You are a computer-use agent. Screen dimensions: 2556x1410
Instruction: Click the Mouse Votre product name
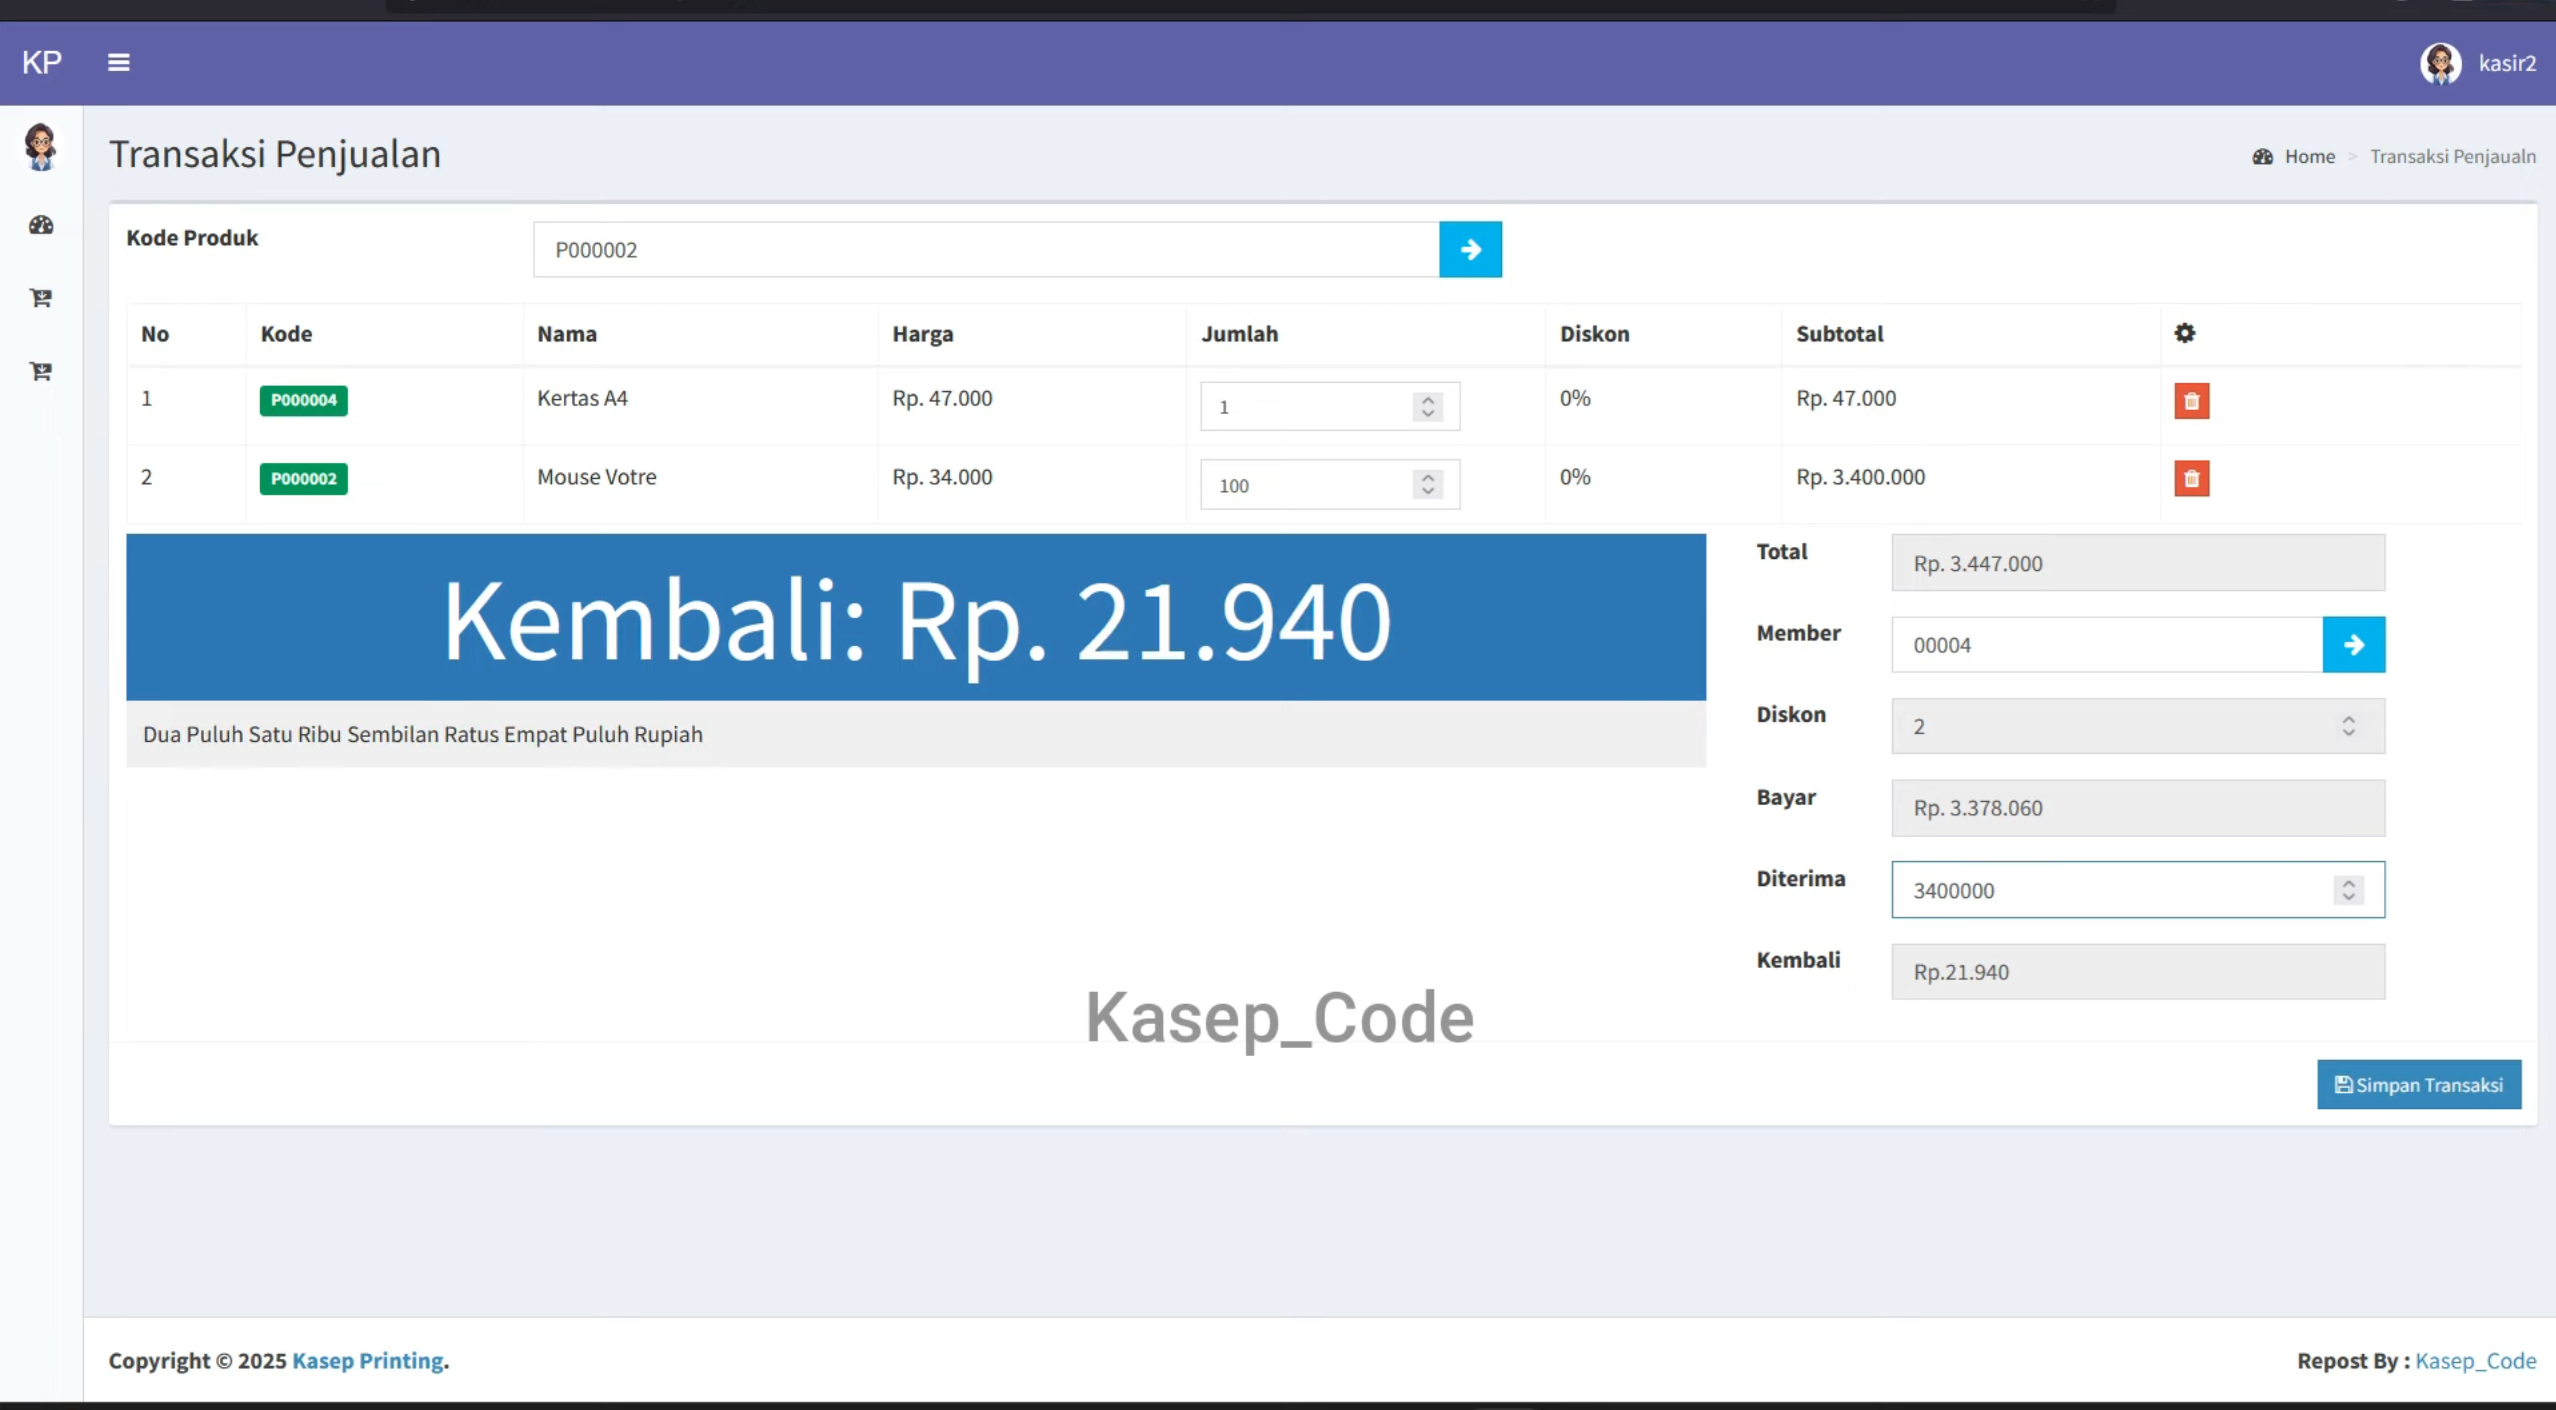[597, 477]
